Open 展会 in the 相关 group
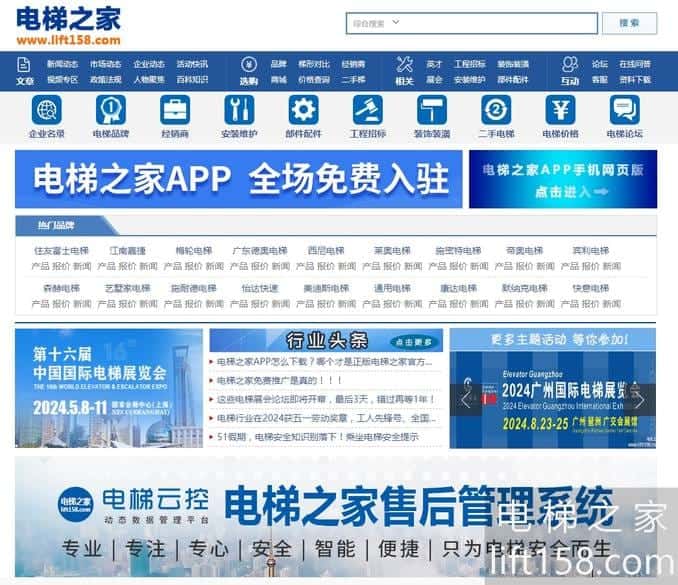 point(434,80)
